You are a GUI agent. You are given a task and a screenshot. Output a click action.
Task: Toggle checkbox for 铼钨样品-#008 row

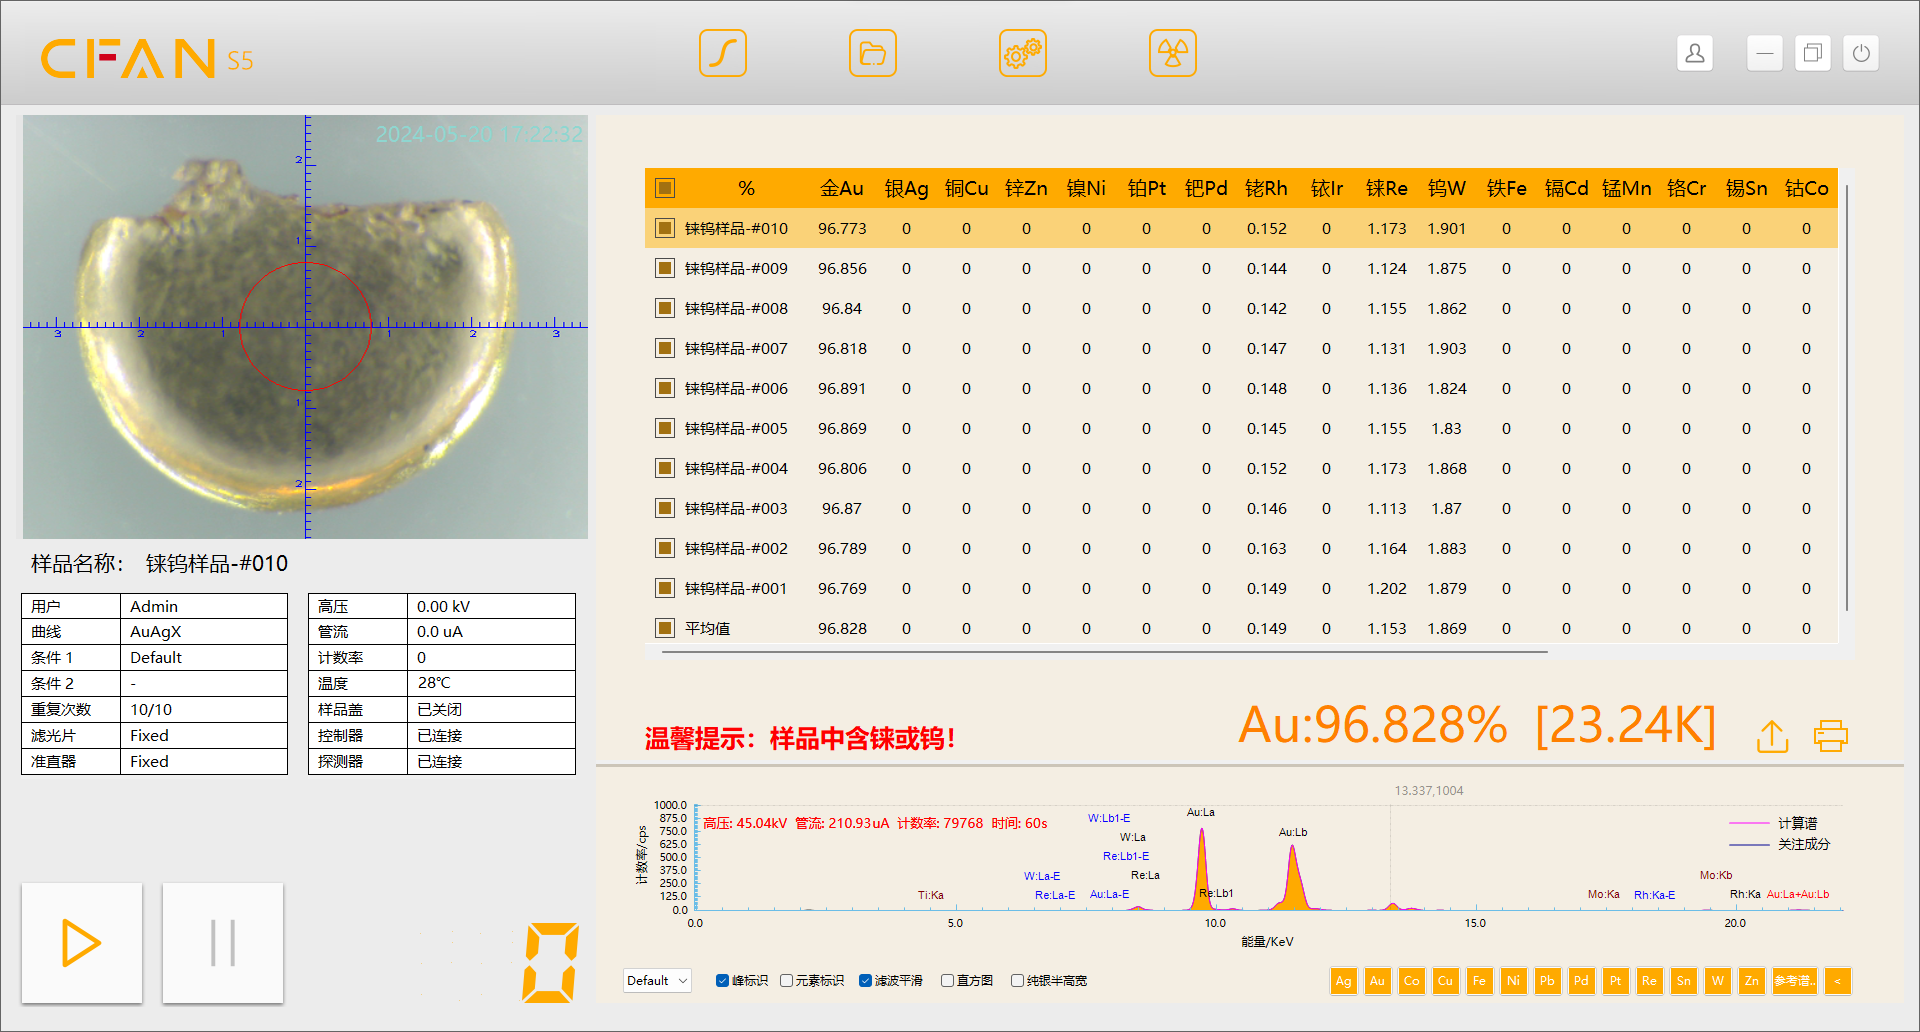click(x=665, y=308)
